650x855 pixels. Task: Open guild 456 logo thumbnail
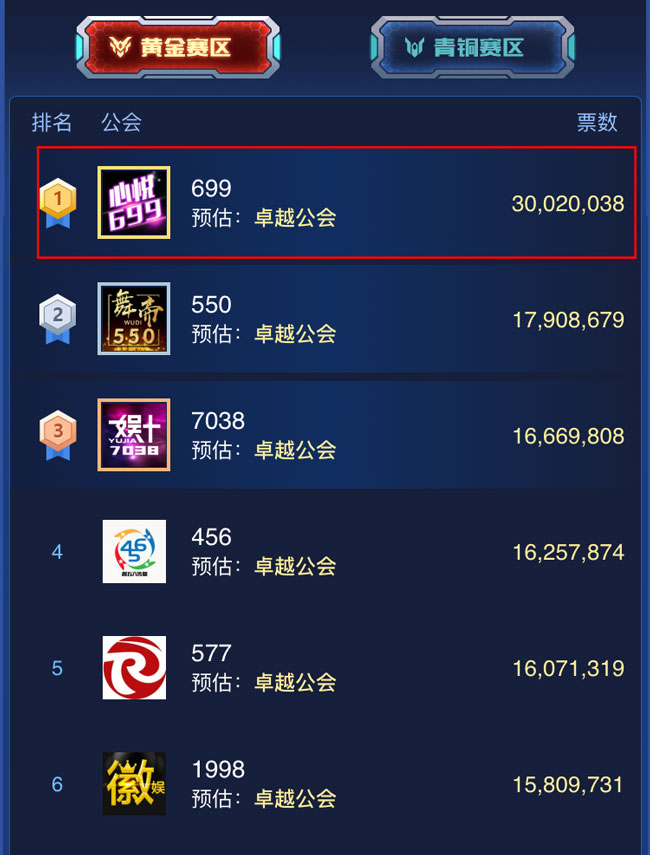(134, 551)
